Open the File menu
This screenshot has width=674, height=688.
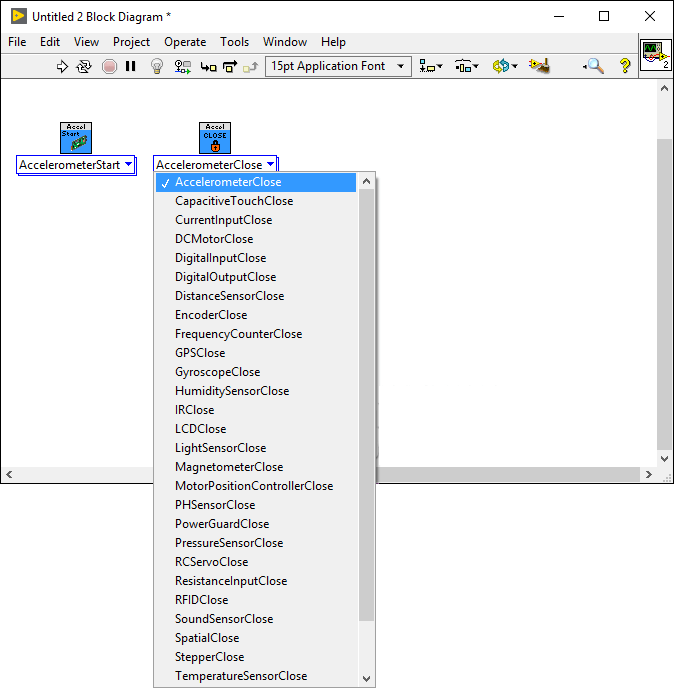coord(17,42)
